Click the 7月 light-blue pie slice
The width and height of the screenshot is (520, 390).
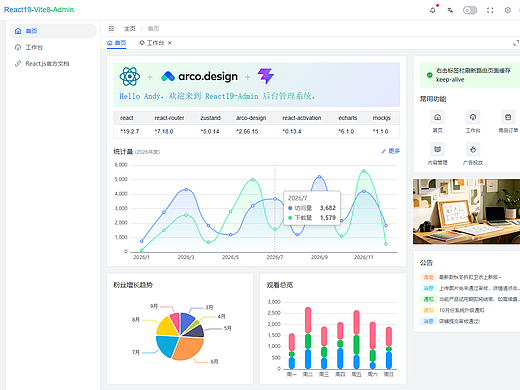167,346
